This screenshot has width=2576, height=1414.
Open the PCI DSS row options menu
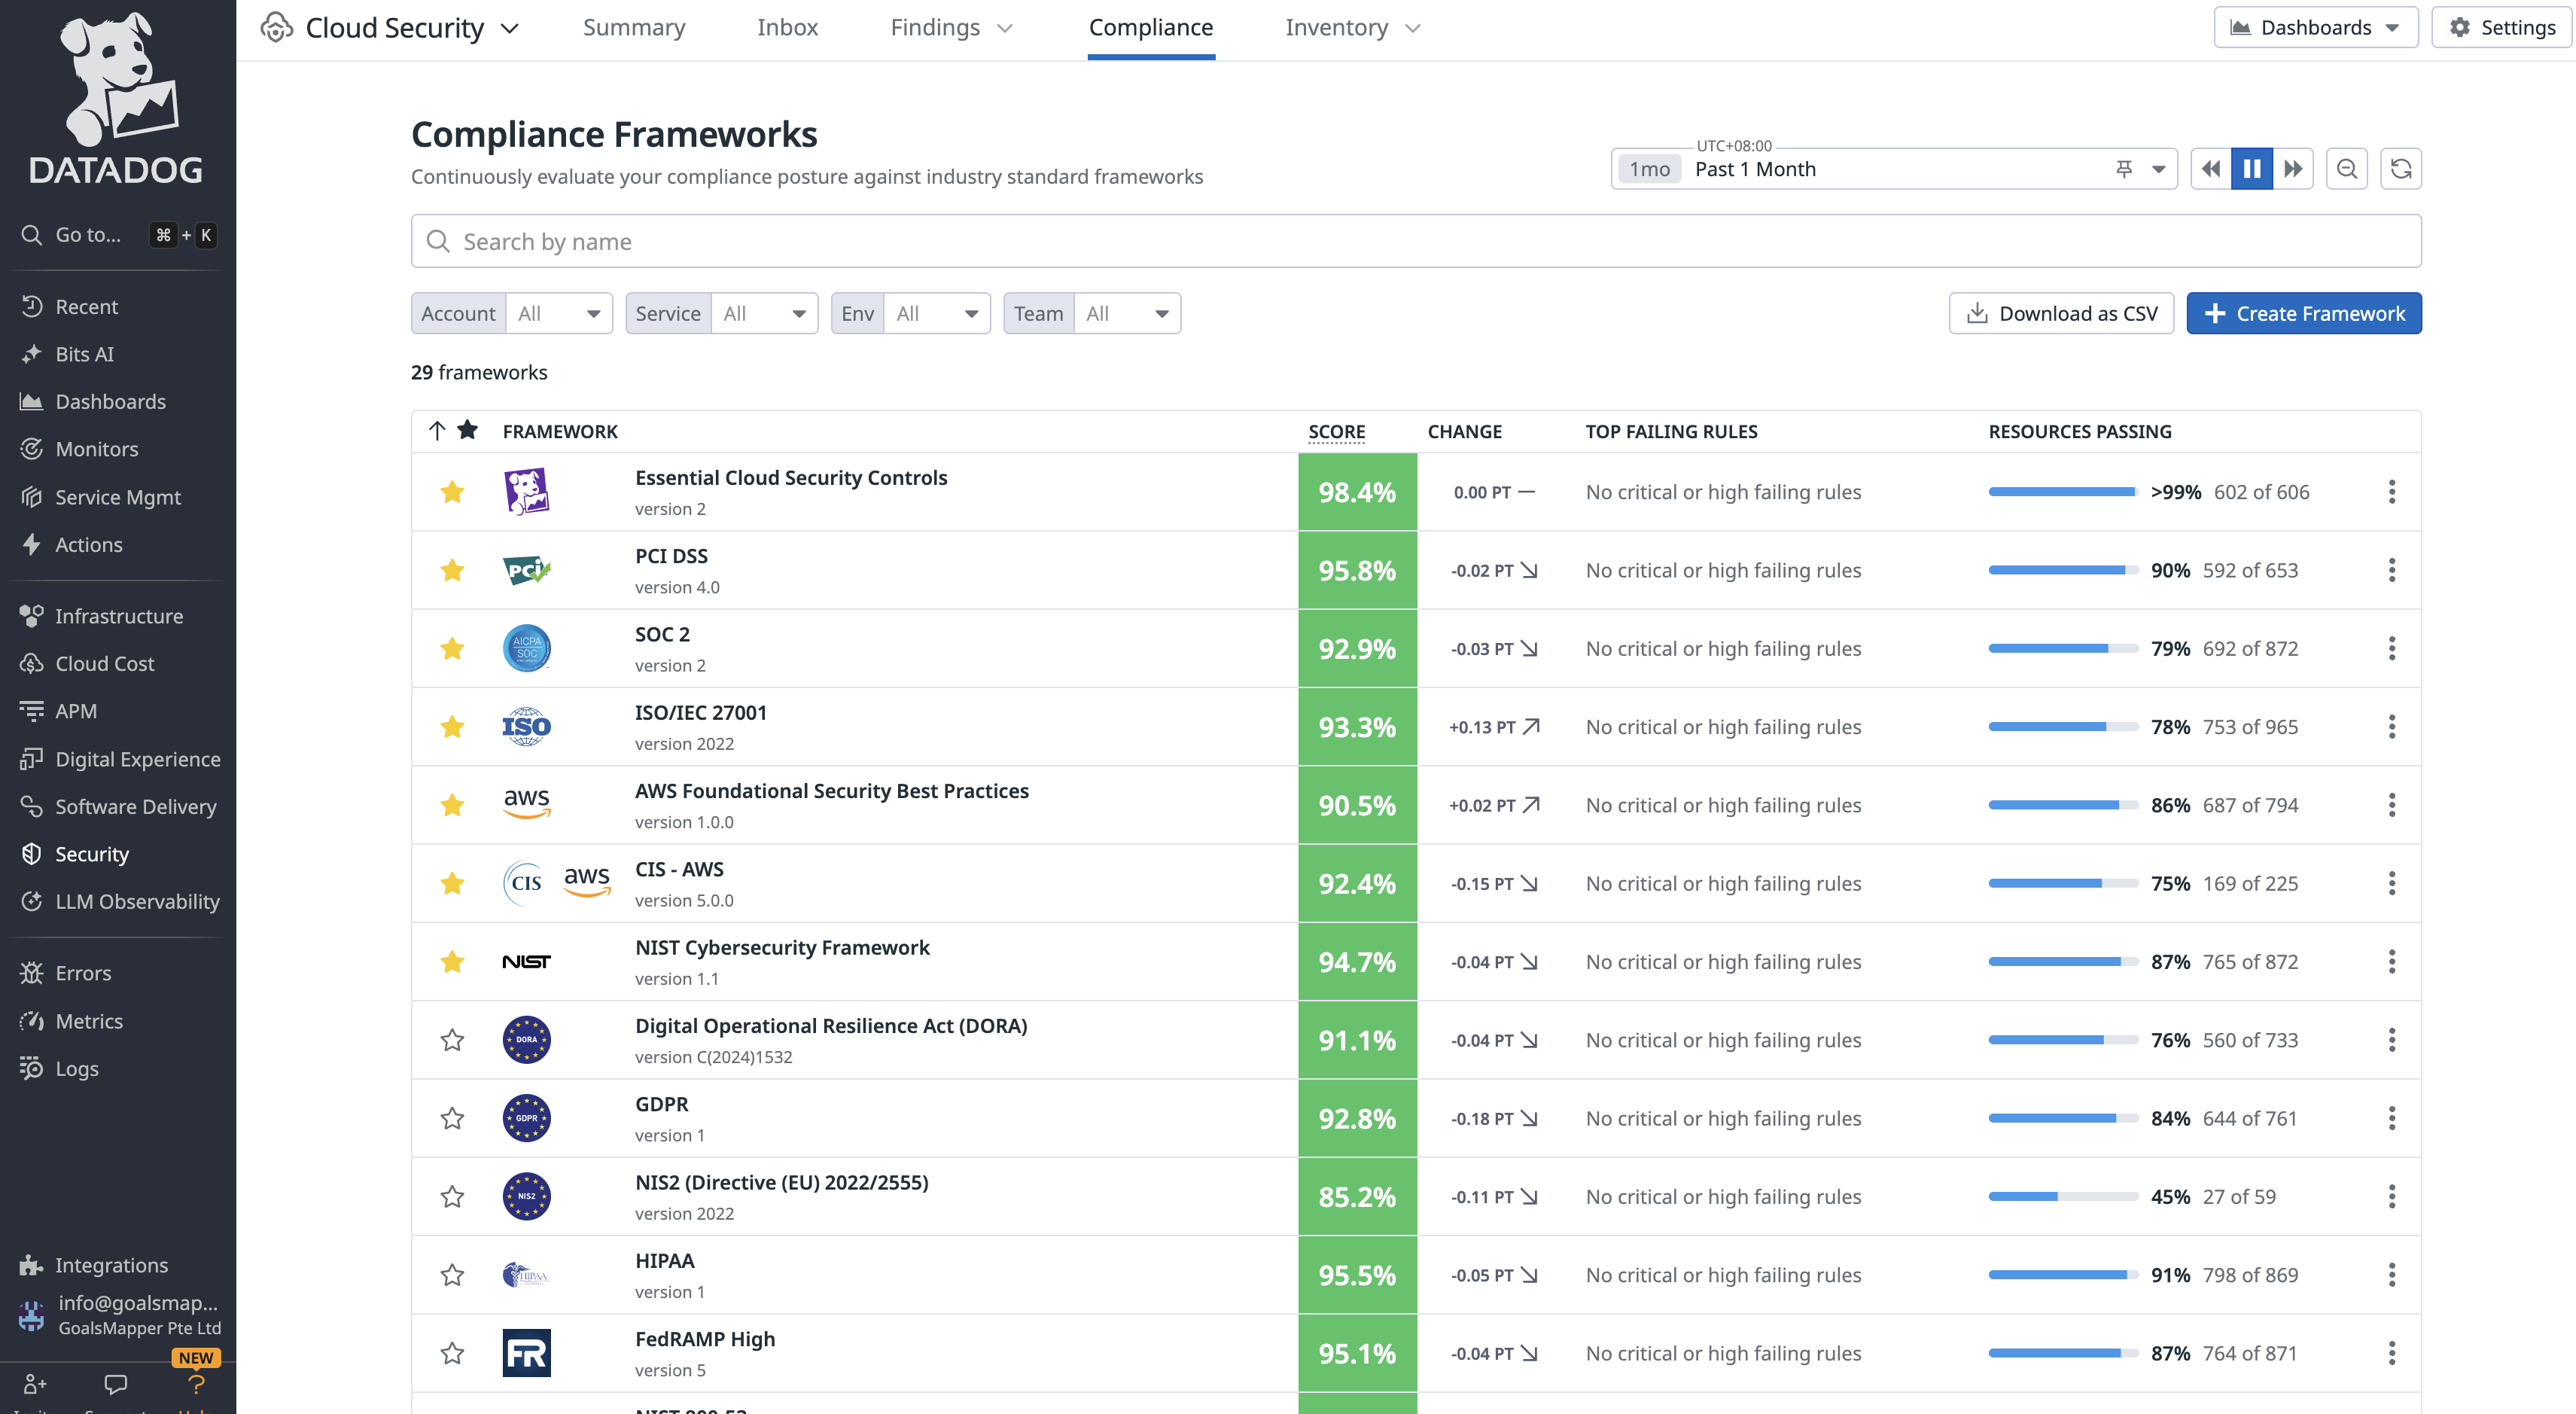[2391, 570]
